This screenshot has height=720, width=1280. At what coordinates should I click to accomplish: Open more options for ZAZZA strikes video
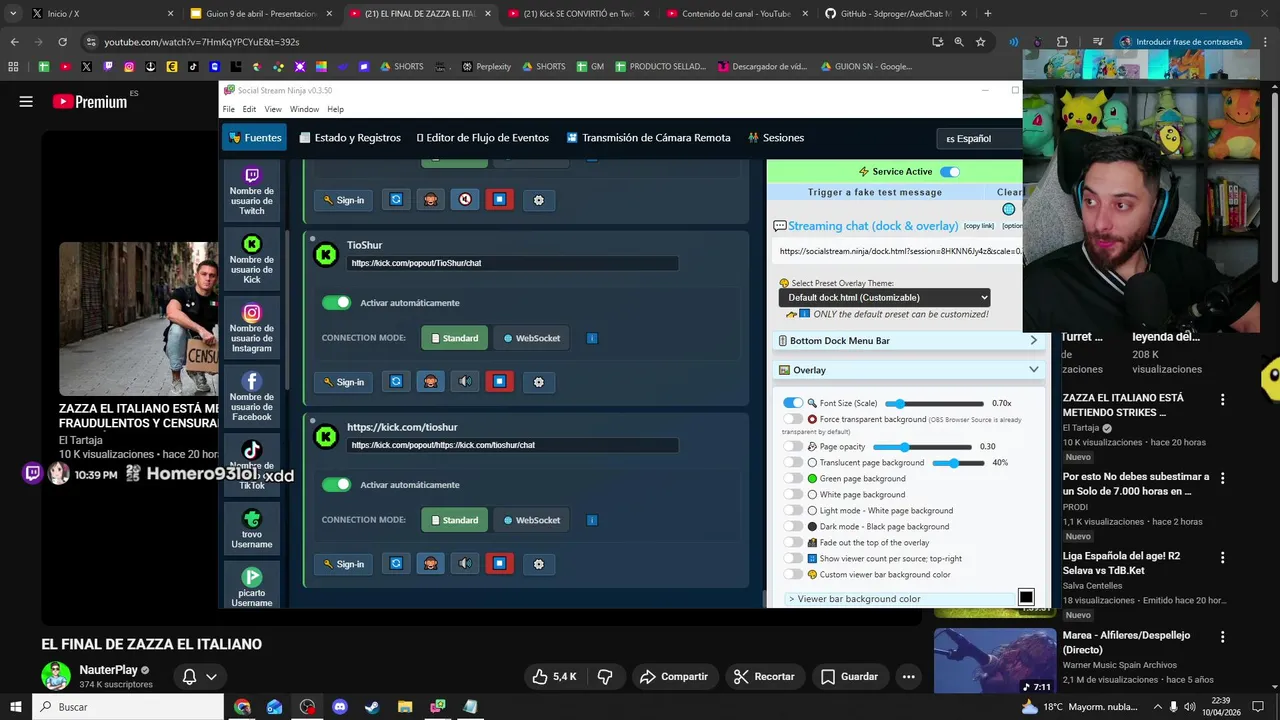(1222, 400)
